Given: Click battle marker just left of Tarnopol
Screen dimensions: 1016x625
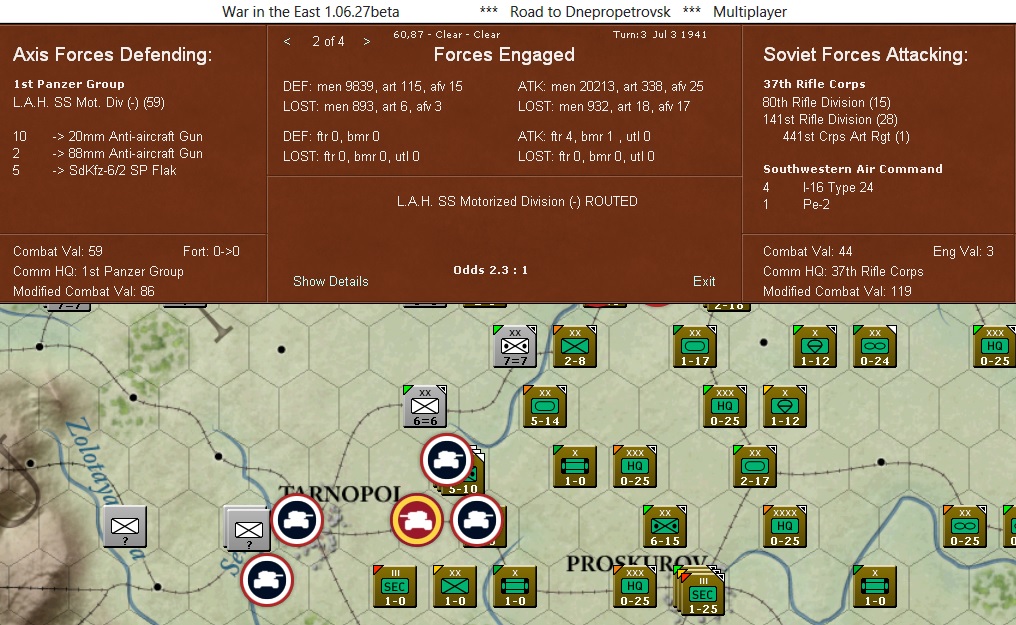Looking at the screenshot, I should coord(297,520).
